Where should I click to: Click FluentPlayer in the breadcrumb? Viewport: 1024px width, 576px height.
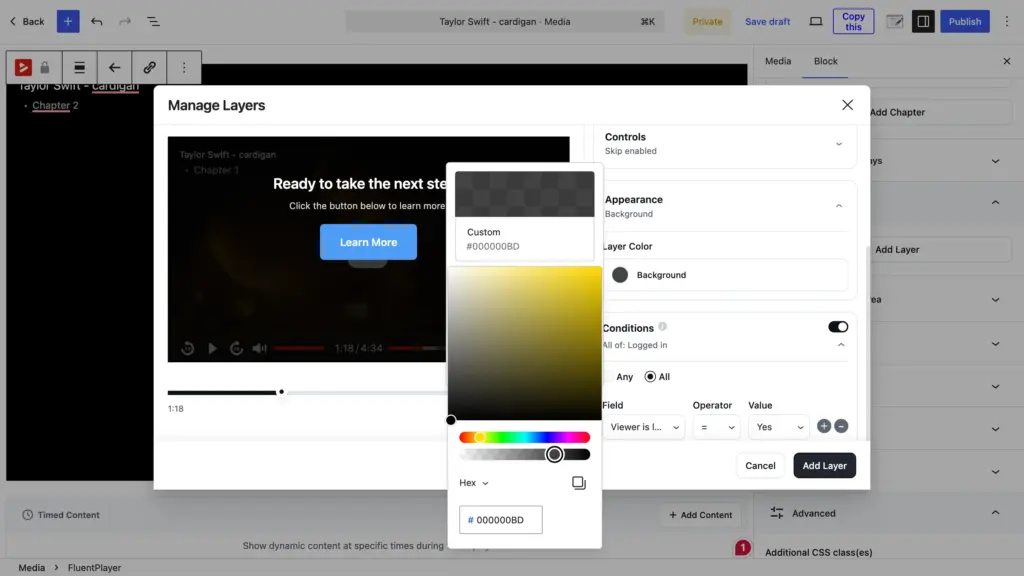point(94,568)
